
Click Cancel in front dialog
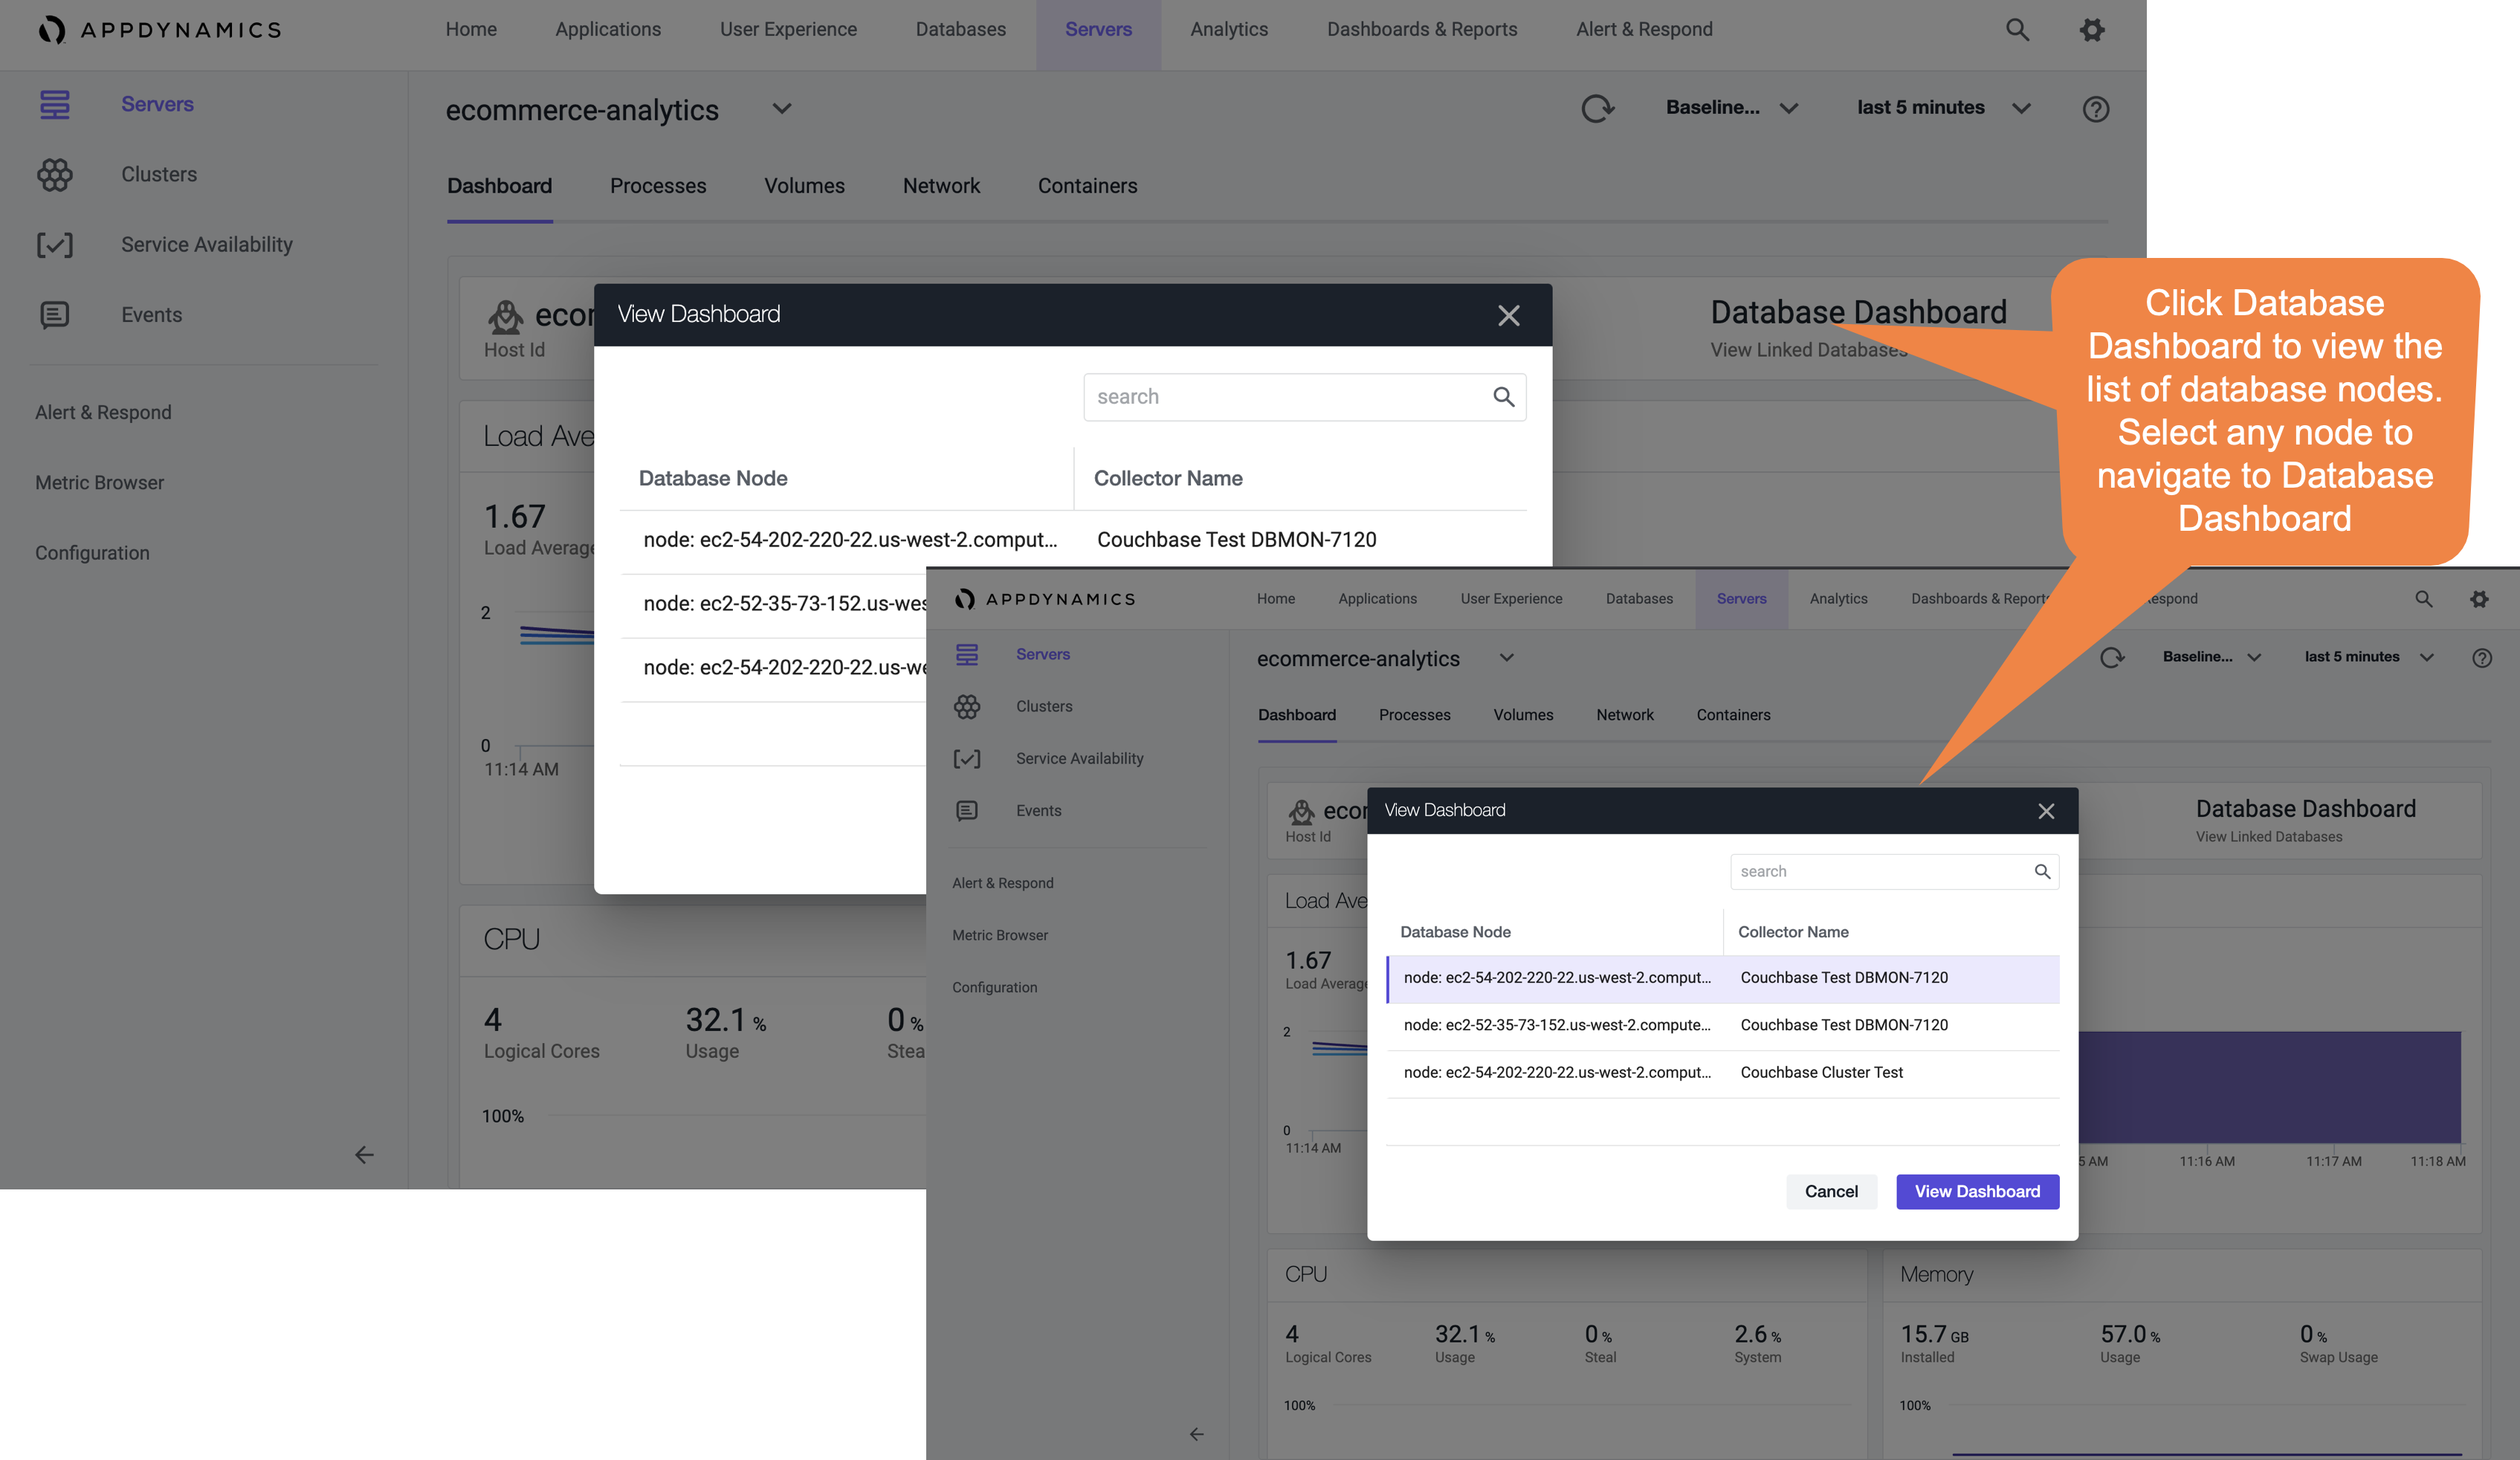pyautogui.click(x=1831, y=1192)
